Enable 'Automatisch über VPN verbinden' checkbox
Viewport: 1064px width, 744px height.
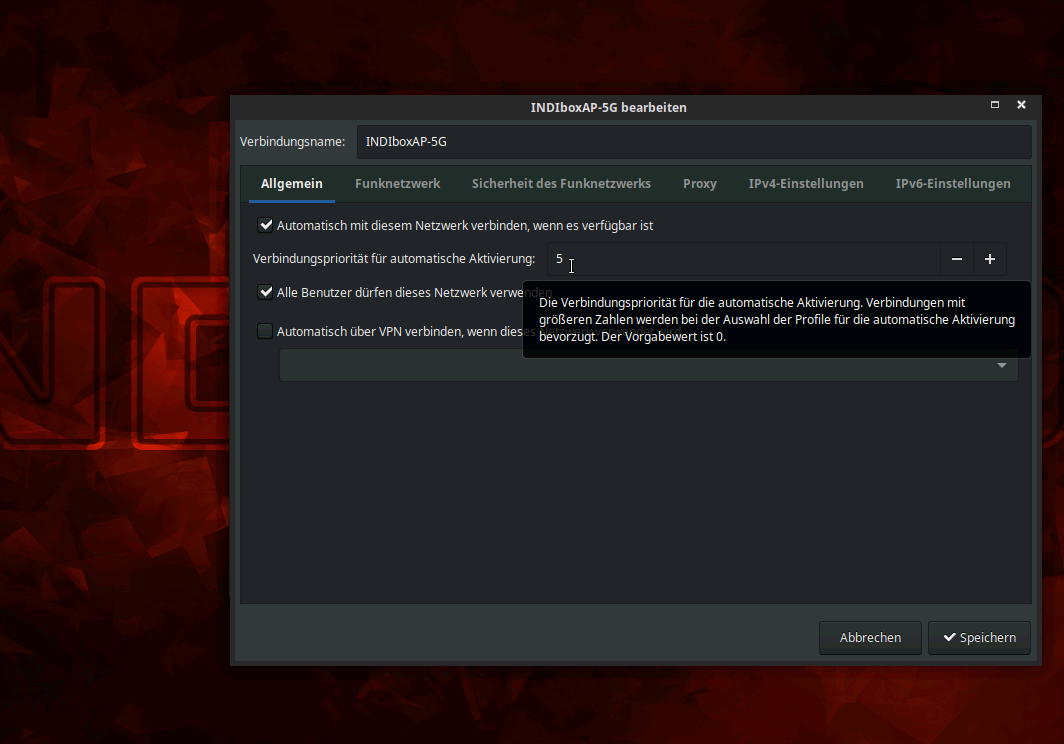pyautogui.click(x=266, y=331)
